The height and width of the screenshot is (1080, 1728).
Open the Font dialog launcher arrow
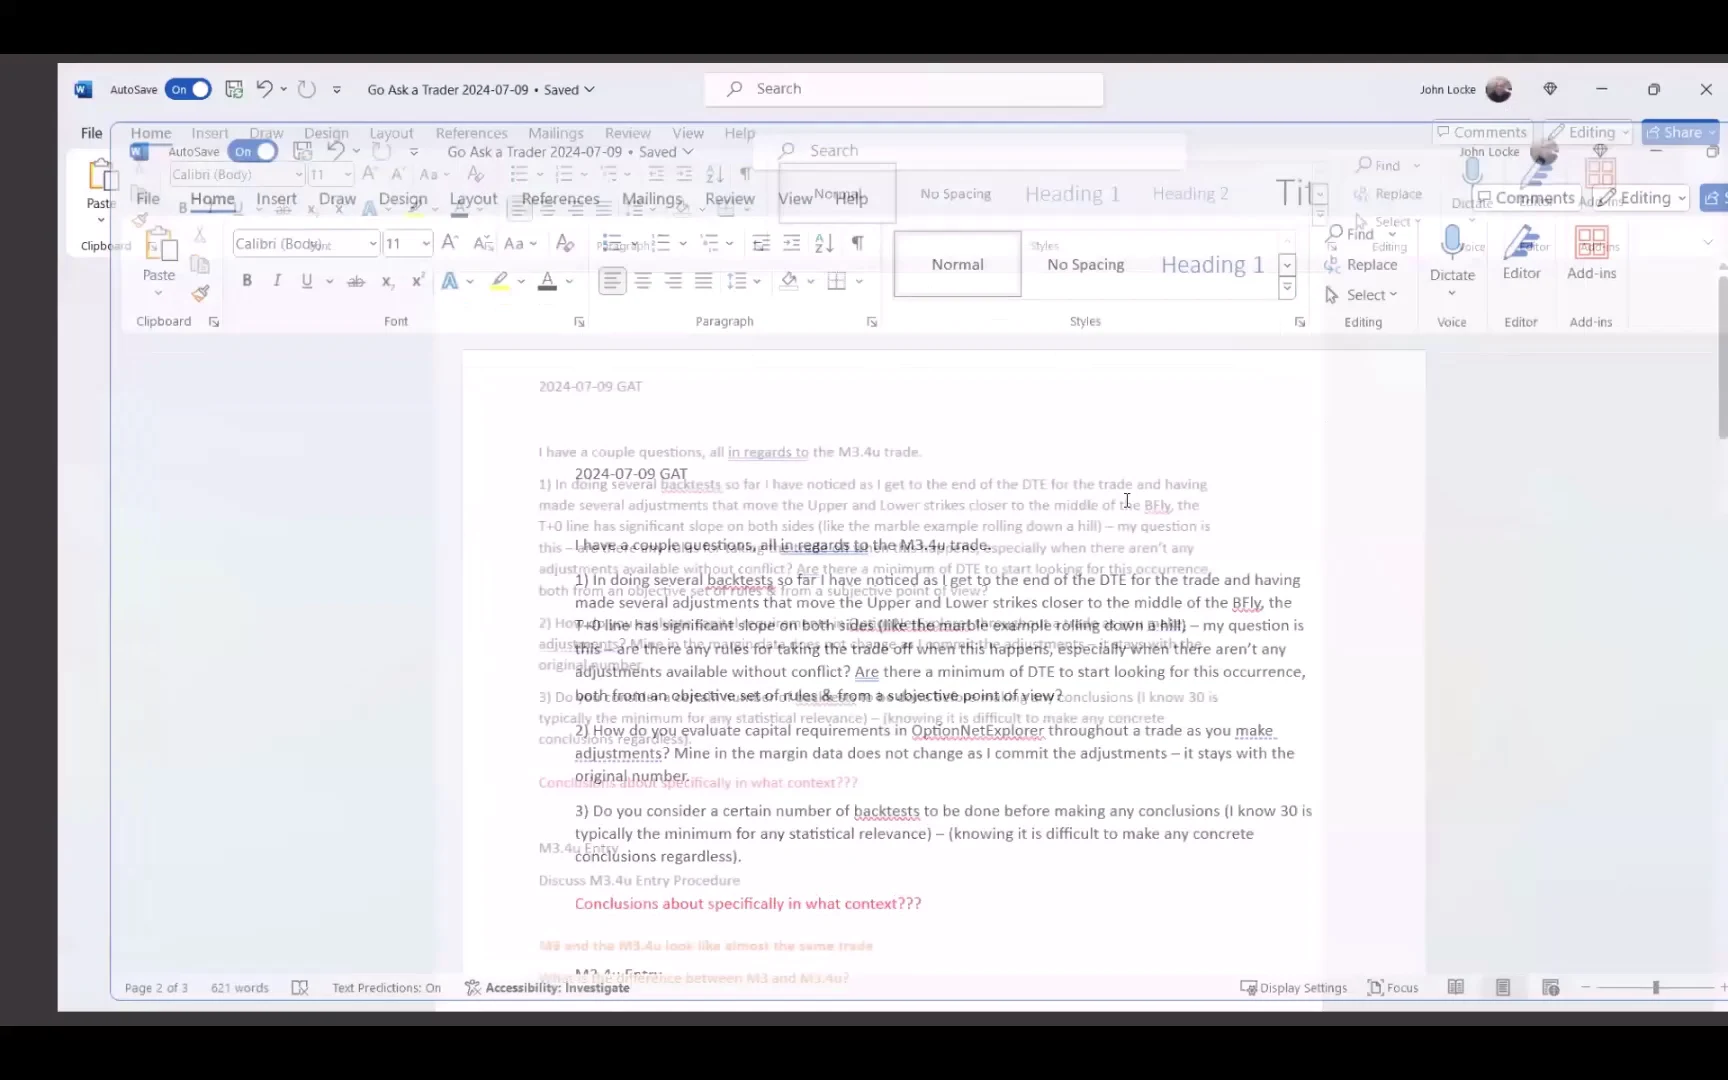pyautogui.click(x=579, y=322)
